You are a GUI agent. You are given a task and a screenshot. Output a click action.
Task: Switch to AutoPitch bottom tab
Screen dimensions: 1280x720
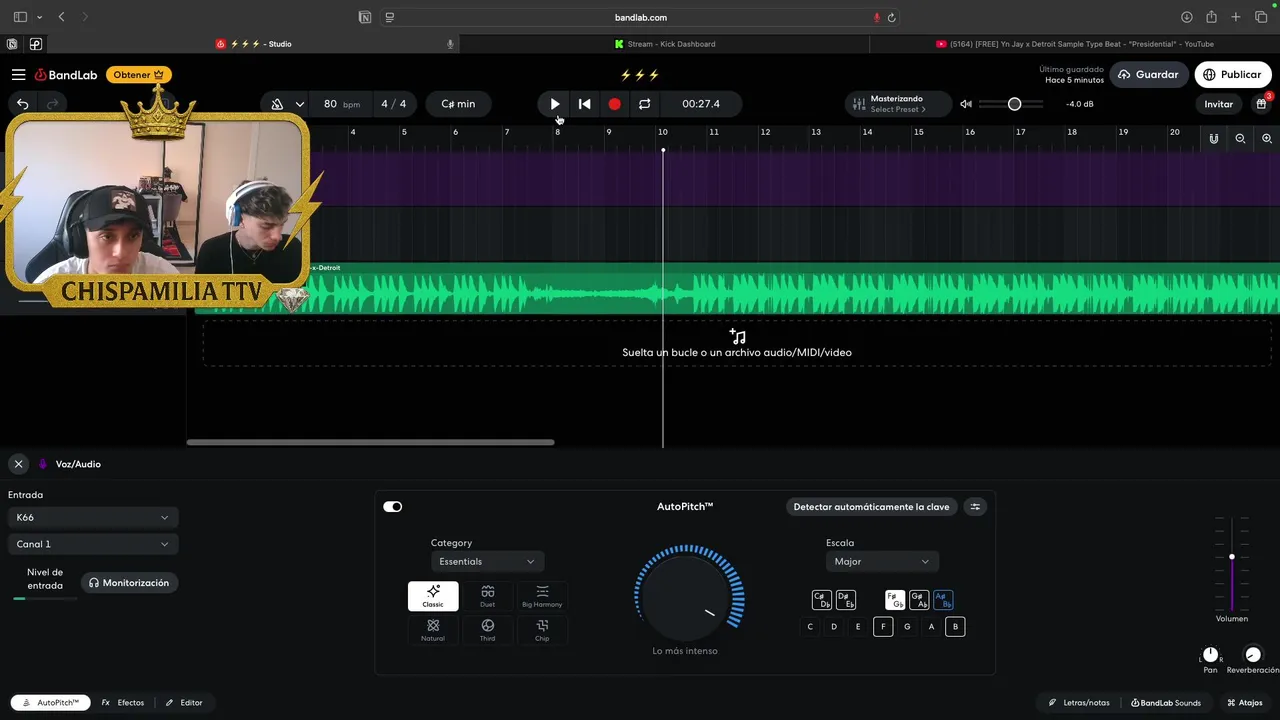[x=51, y=703]
